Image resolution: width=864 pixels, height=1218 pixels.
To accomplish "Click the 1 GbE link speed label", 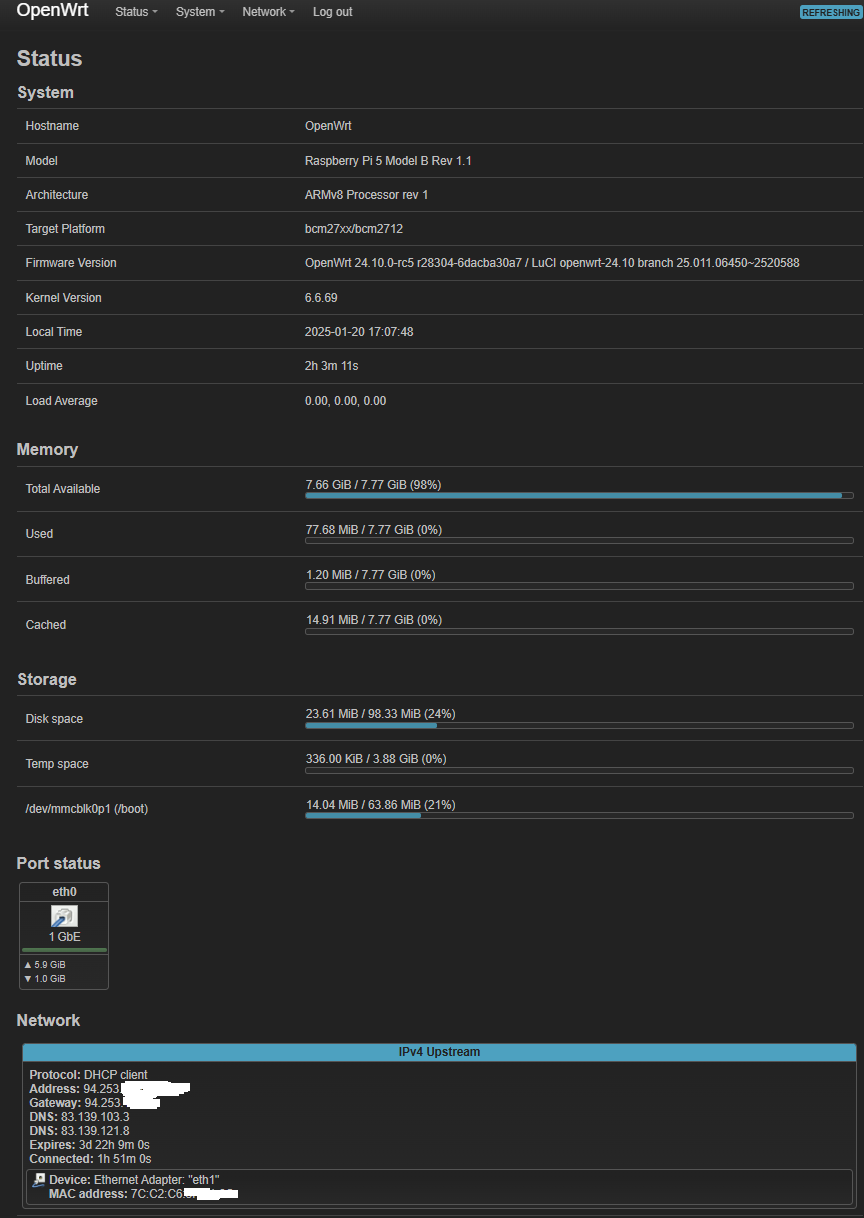I will click(64, 937).
